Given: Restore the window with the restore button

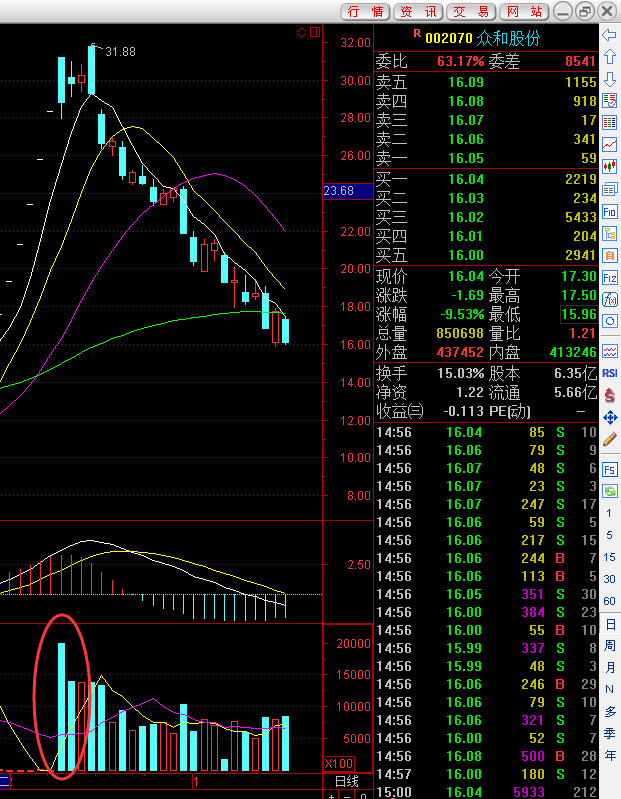Looking at the screenshot, I should [x=585, y=11].
